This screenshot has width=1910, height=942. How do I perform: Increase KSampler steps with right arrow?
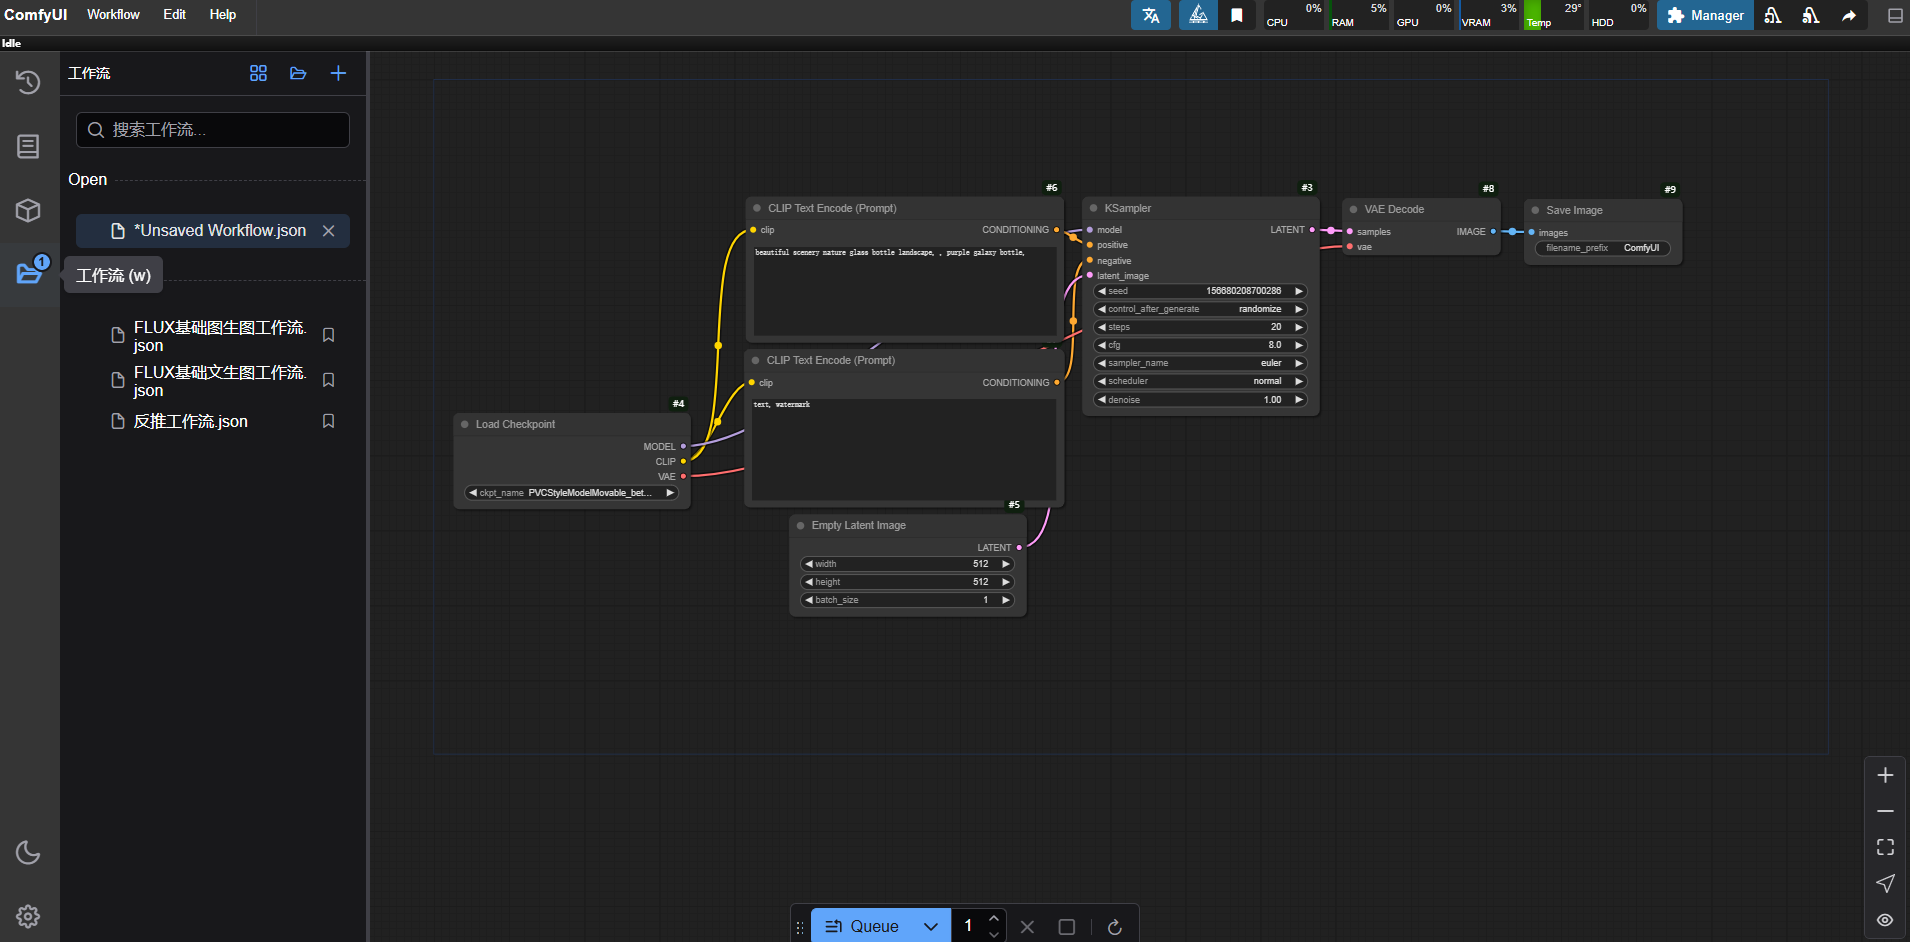[x=1299, y=327]
